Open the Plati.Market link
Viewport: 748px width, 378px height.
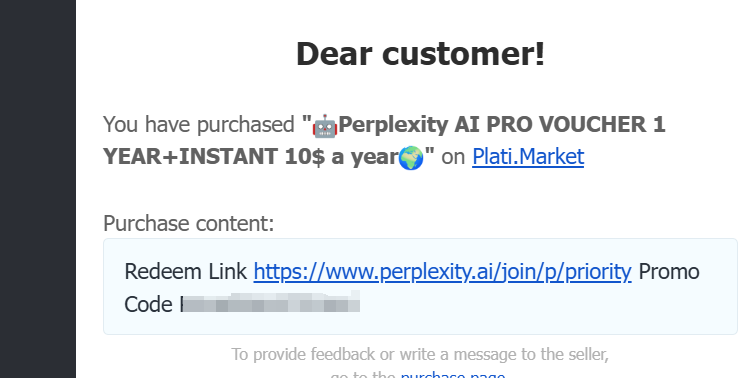[528, 157]
